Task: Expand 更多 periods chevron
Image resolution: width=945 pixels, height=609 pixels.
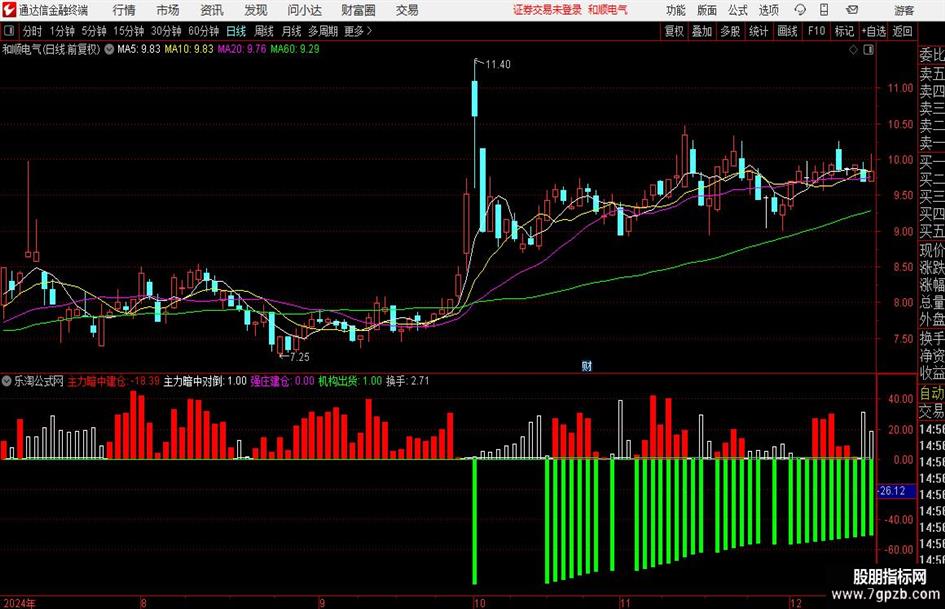Action: [x=358, y=31]
